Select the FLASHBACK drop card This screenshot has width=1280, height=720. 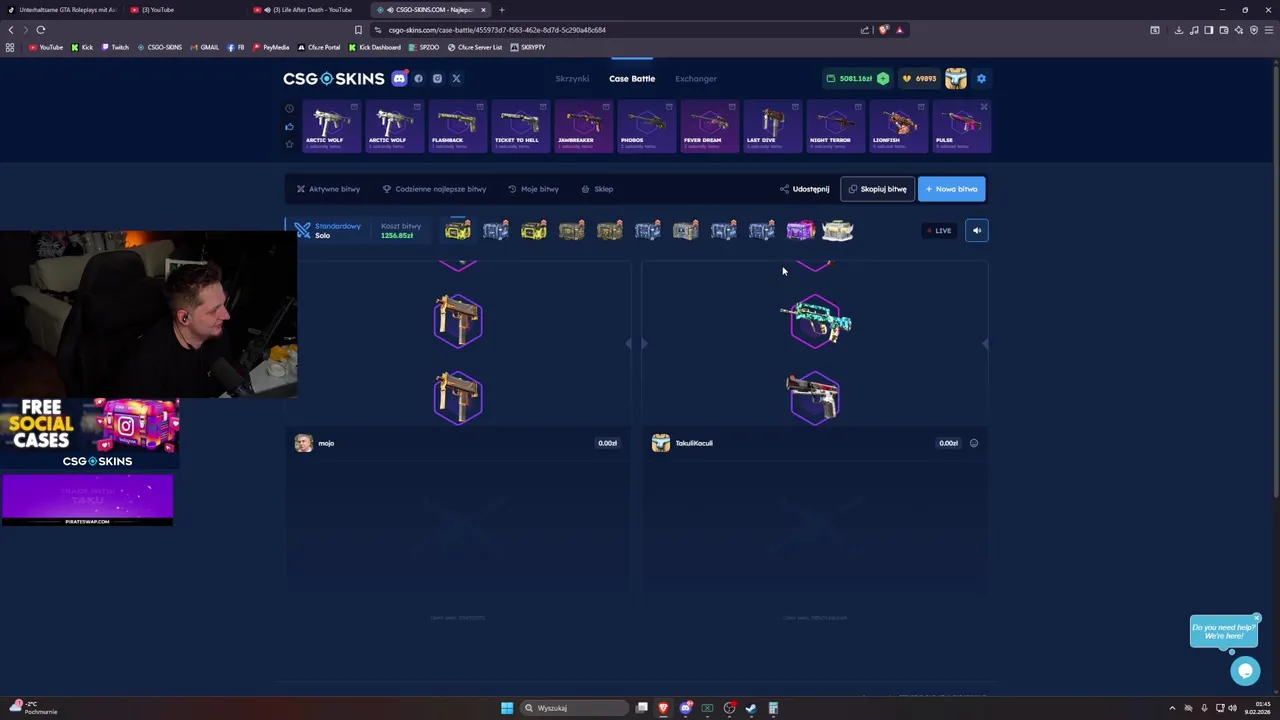(457, 126)
